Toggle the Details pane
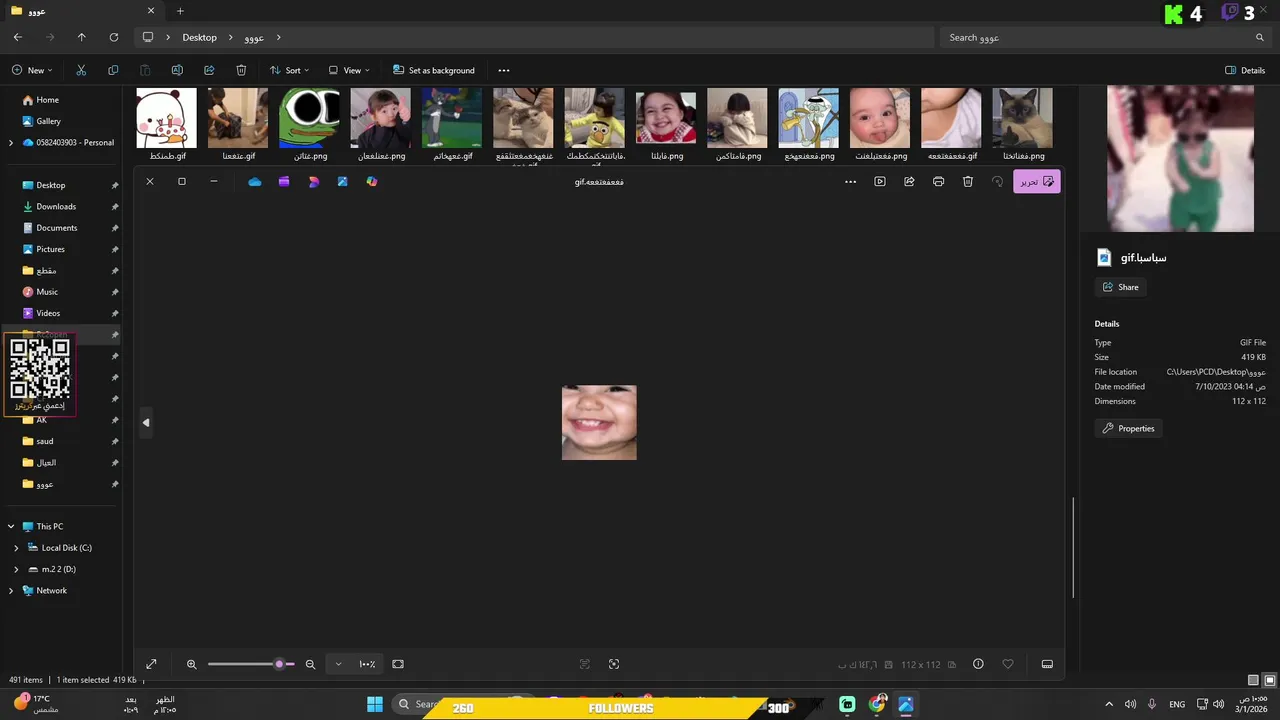This screenshot has width=1280, height=720. pyautogui.click(x=1245, y=70)
